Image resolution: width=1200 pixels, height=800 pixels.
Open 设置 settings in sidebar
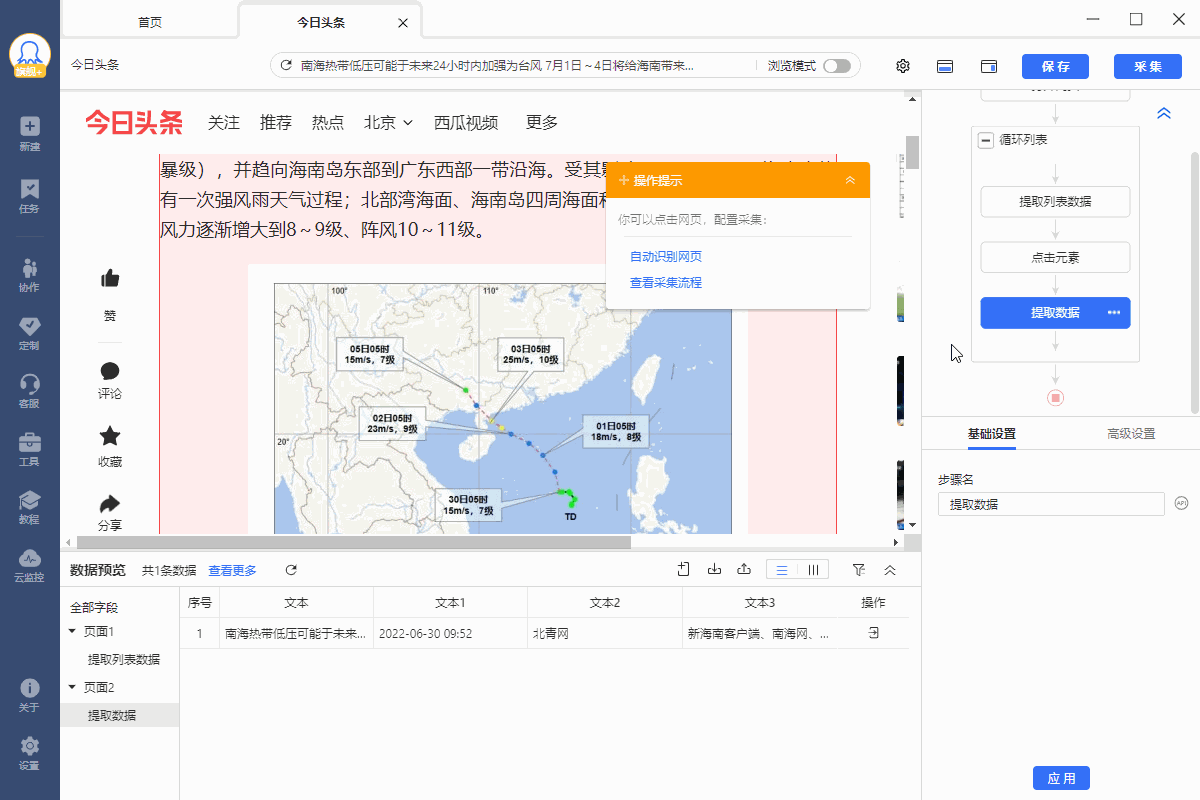tap(29, 753)
